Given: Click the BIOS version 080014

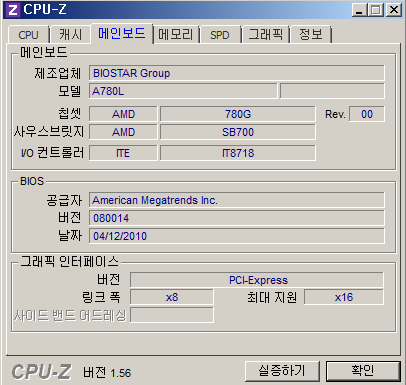Looking at the screenshot, I should [237, 218].
